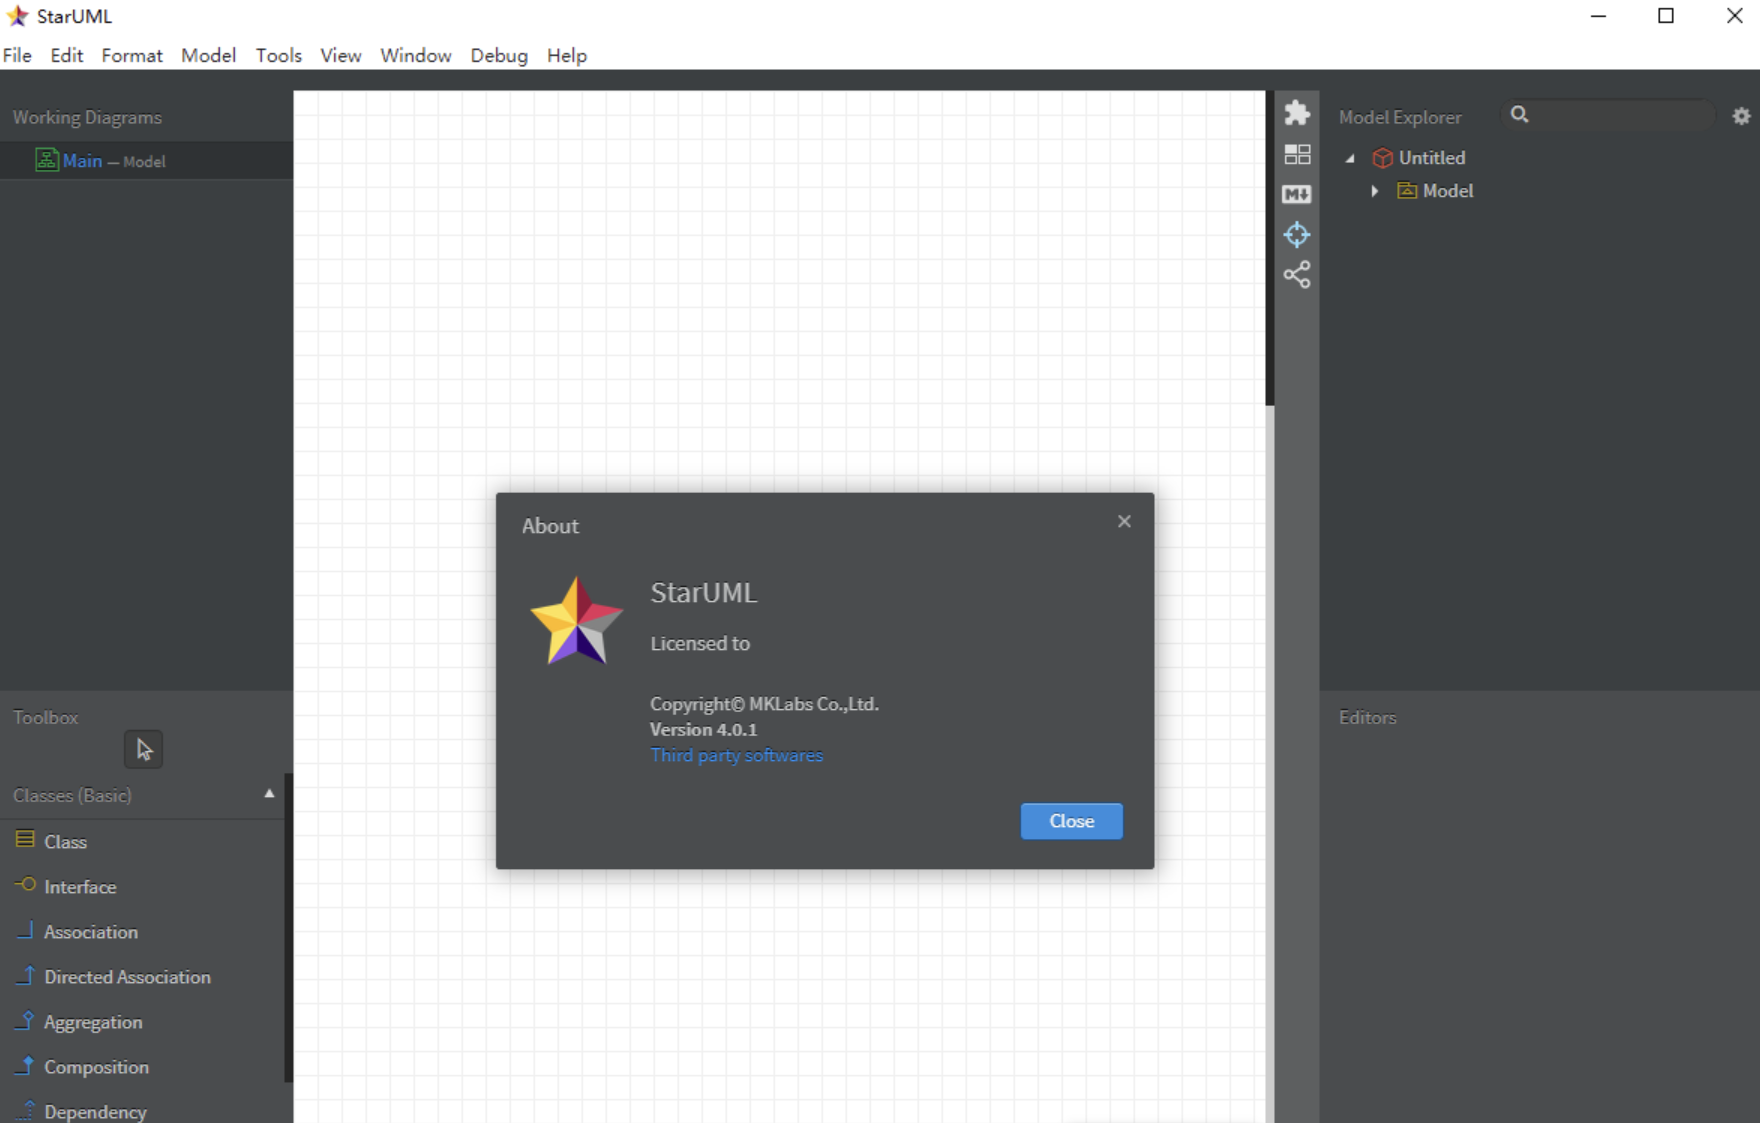Collapse the Classes (Basic) section
Screen dimensions: 1760x1123
click(269, 793)
